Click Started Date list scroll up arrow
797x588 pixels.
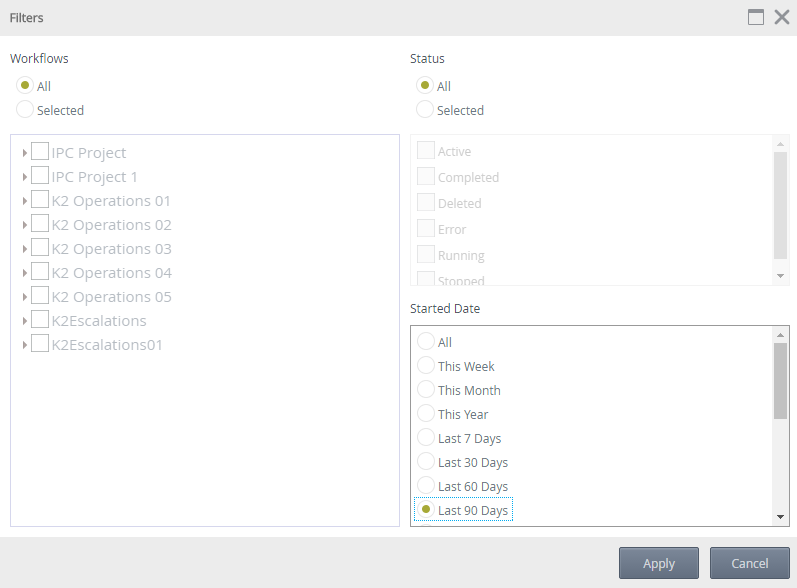pos(780,335)
